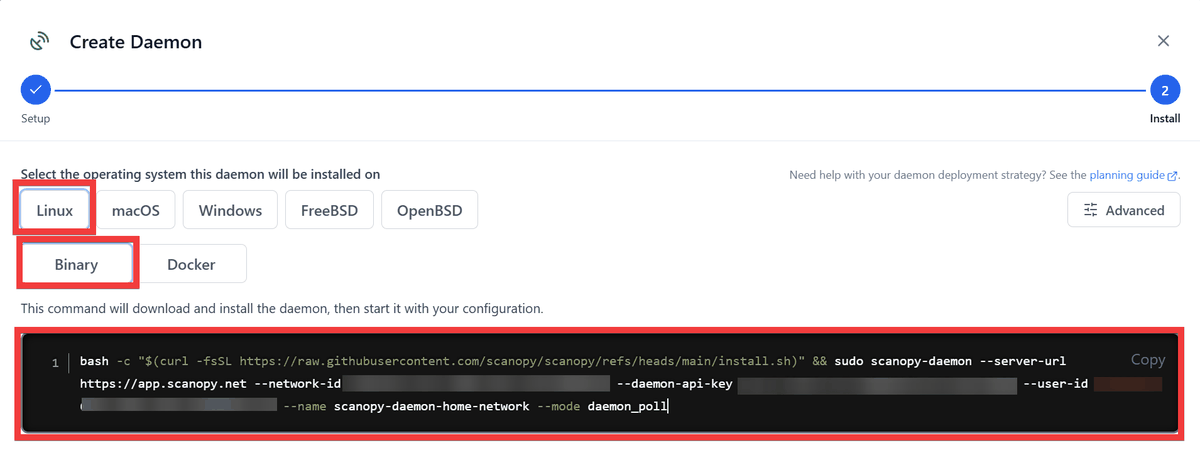Viewport: 1200px width, 458px height.
Task: Click the Scanopy logo icon in header
Action: pyautogui.click(x=40, y=42)
